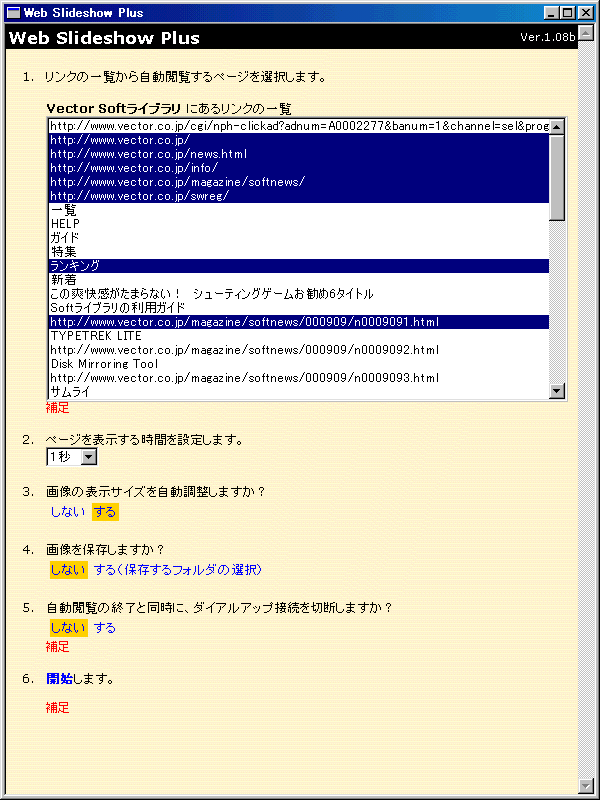Select the シューティングゲームお勧め6タイトル entry

click(299, 294)
